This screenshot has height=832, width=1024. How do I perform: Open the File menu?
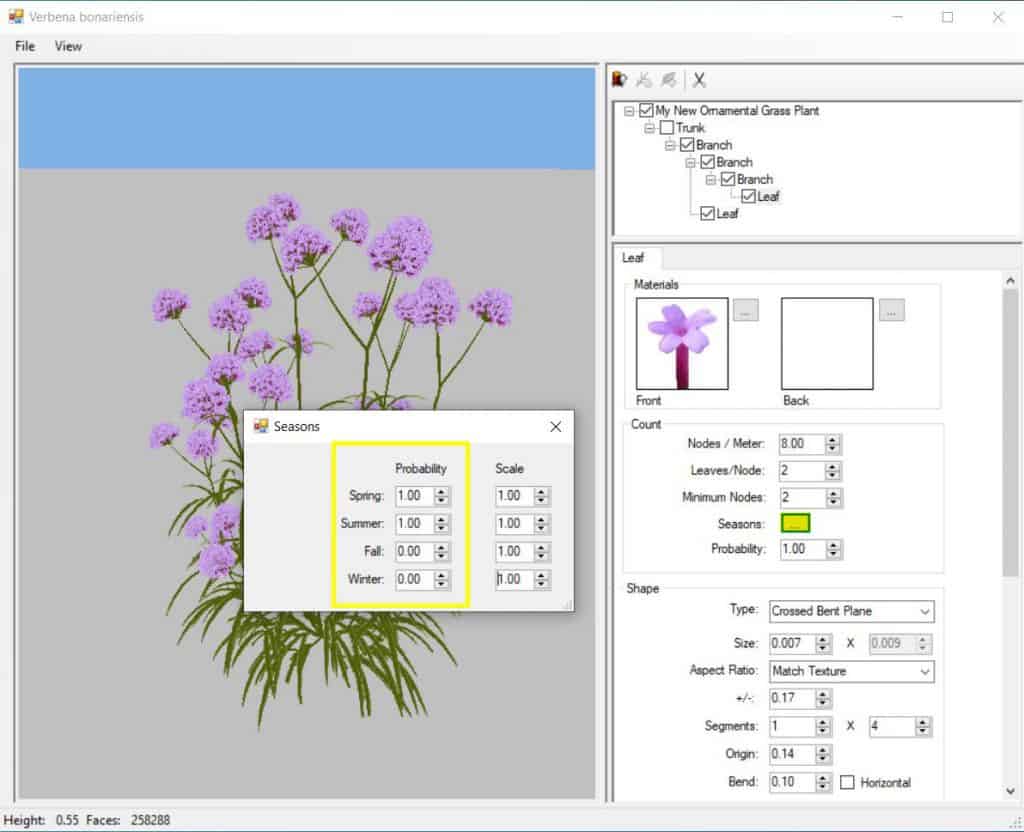pyautogui.click(x=25, y=46)
